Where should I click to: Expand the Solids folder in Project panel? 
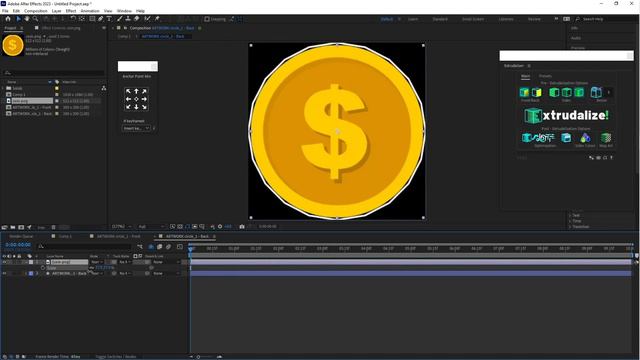point(3,88)
